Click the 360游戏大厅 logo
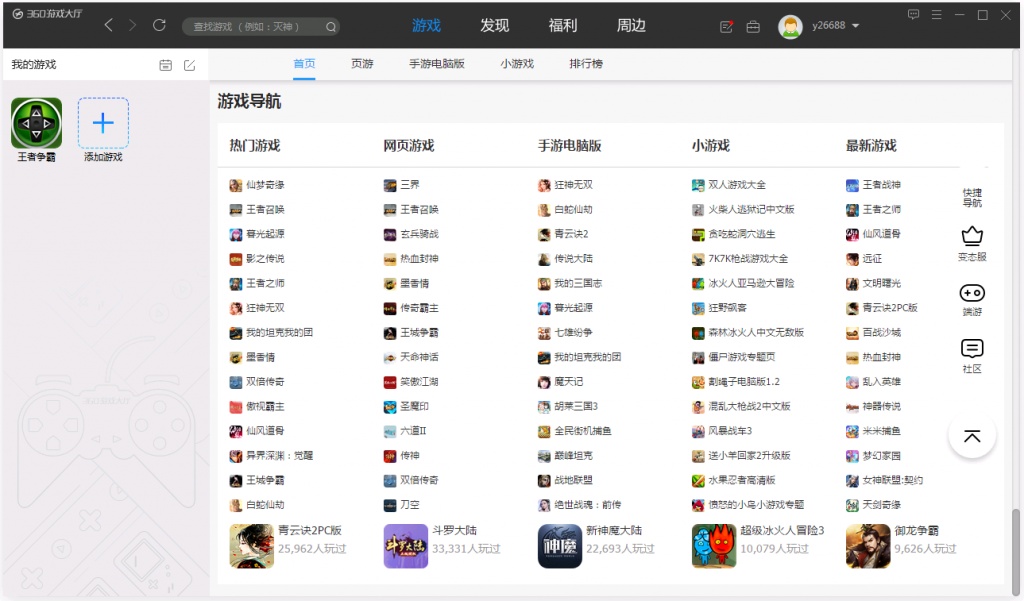1024x601 pixels. tap(48, 14)
